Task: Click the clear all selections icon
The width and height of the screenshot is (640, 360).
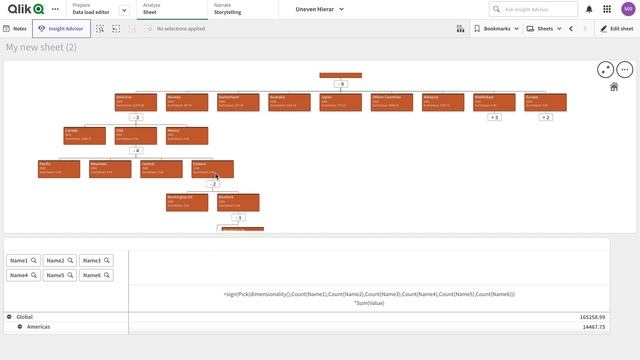Action: [149, 29]
